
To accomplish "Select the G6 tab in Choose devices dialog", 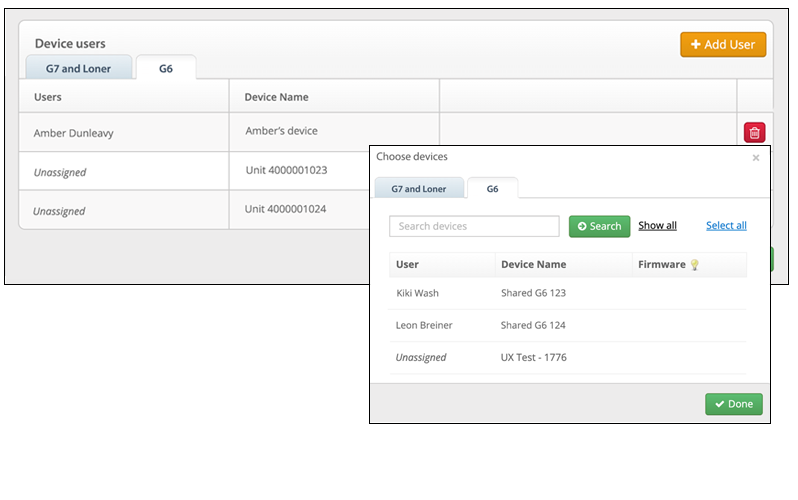I will [492, 189].
